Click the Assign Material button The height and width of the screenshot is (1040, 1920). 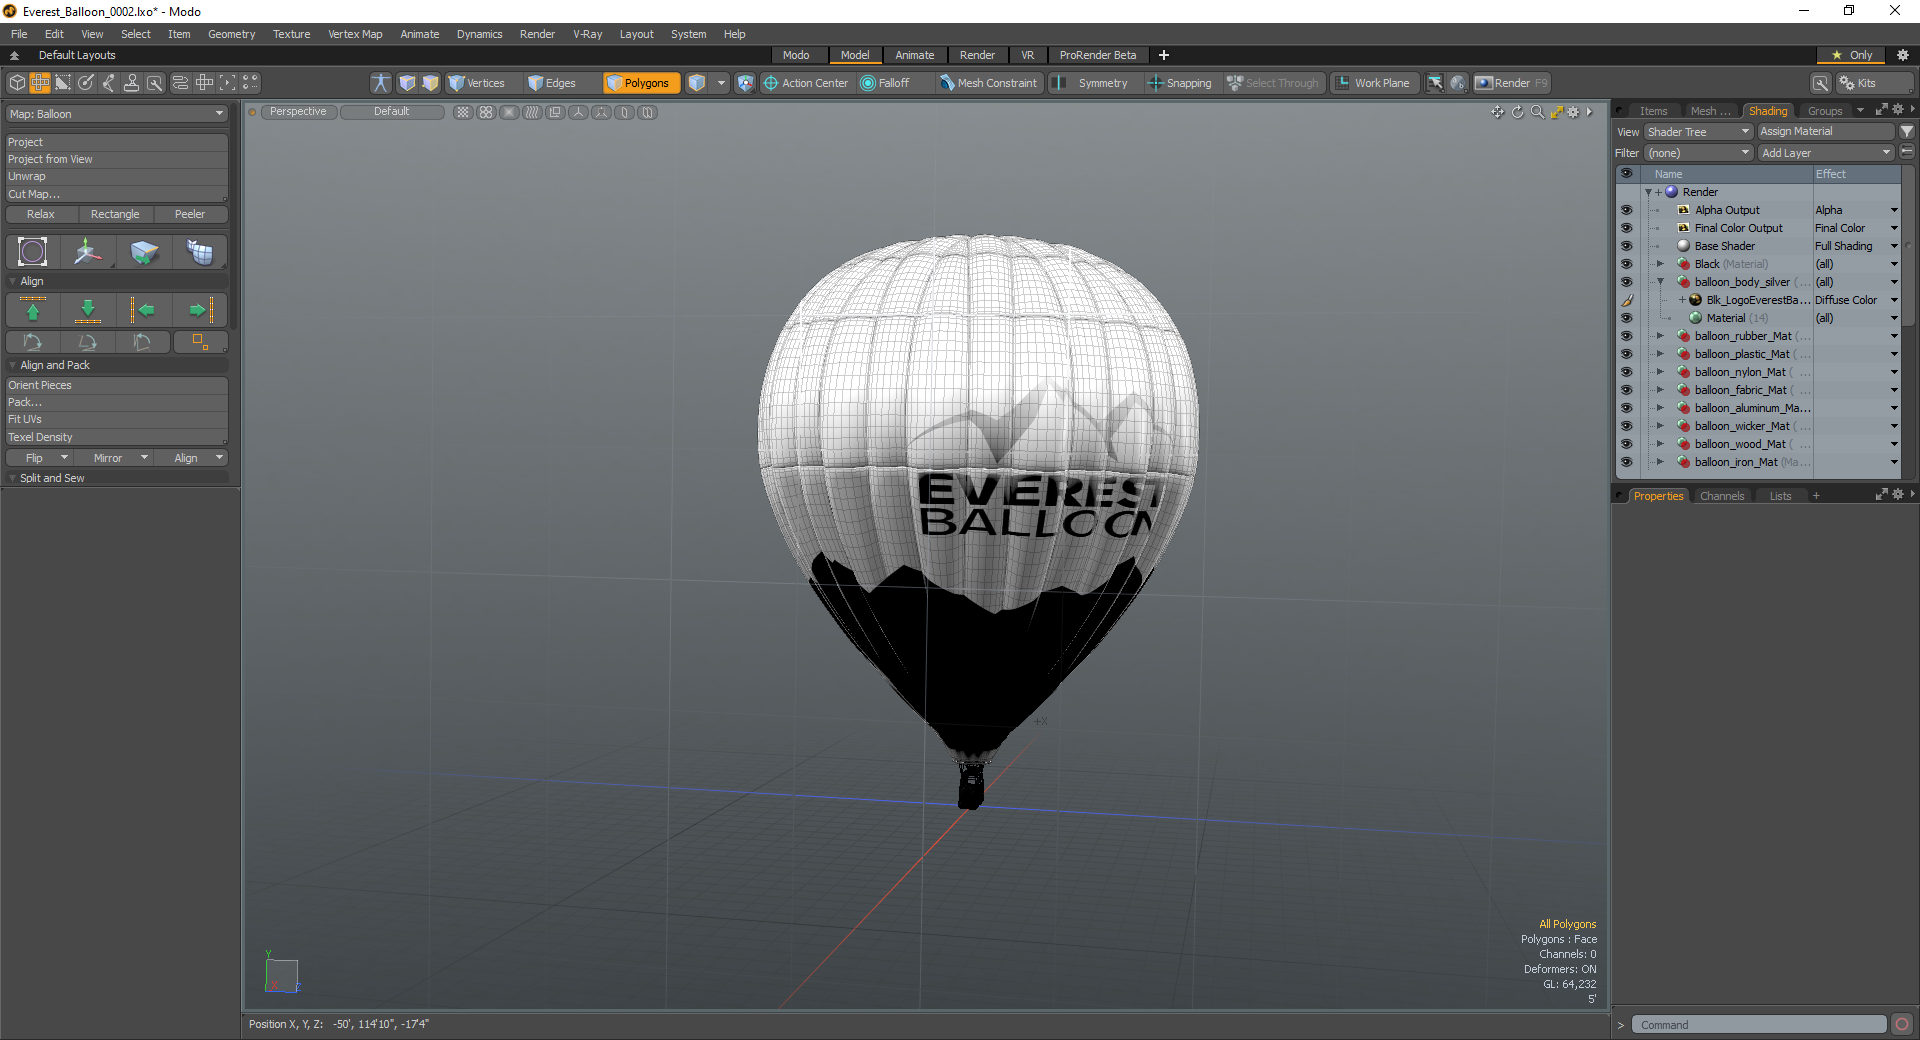pos(1825,132)
